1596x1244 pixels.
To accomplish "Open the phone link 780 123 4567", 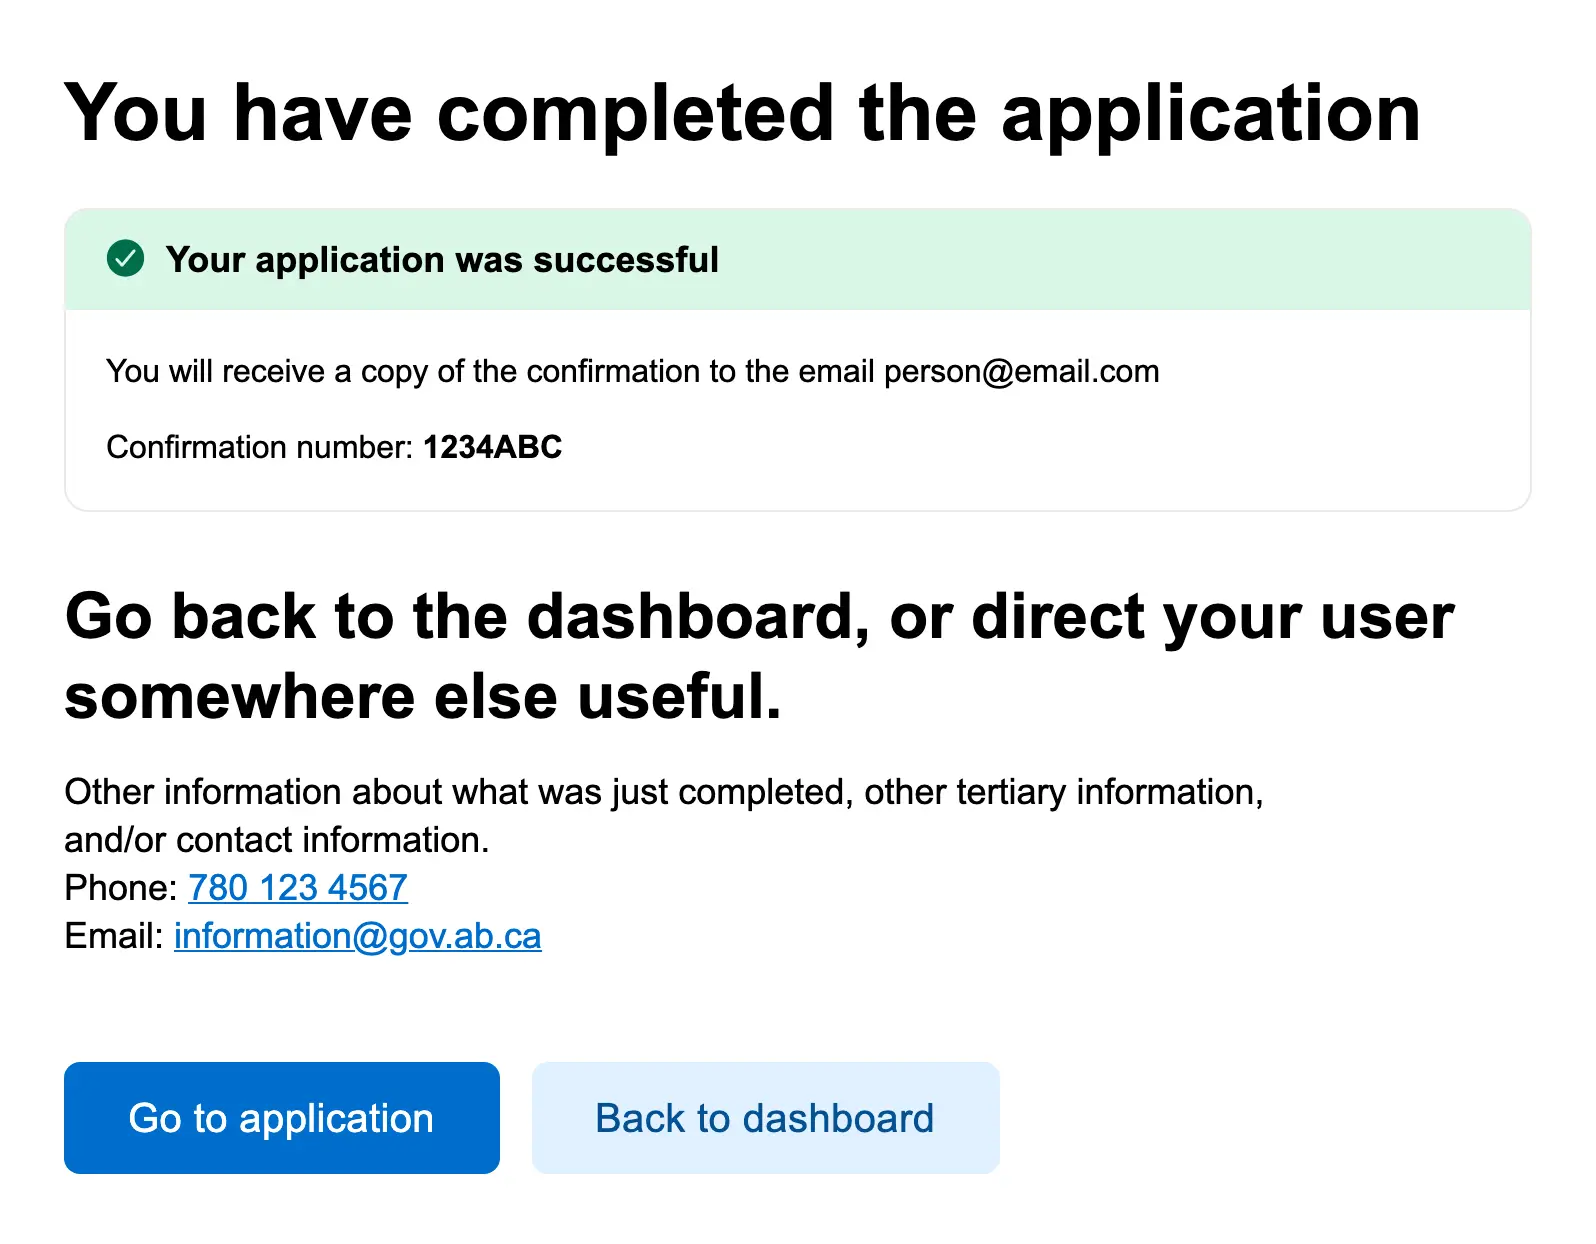I will [298, 888].
